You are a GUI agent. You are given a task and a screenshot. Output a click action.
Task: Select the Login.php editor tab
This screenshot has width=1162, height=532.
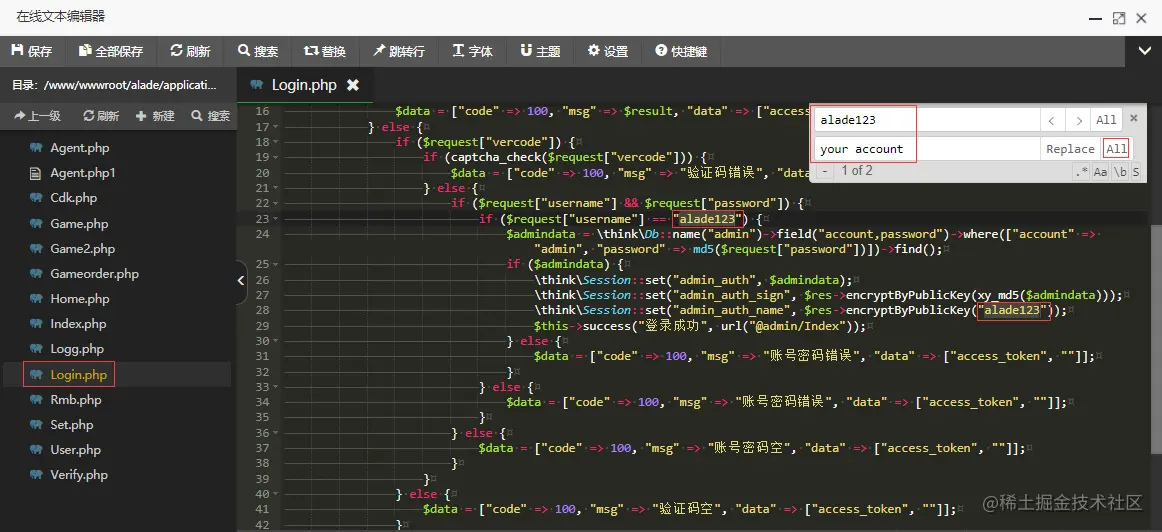(304, 85)
